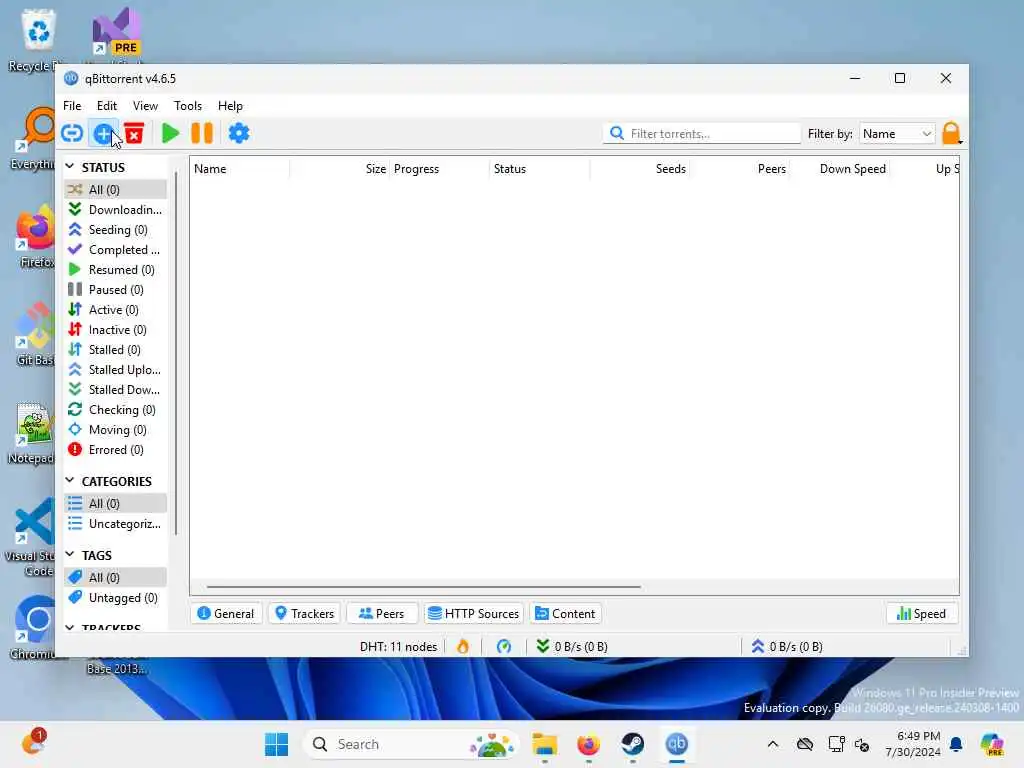The image size is (1024, 768).
Task: Open the File menu
Action: point(72,106)
